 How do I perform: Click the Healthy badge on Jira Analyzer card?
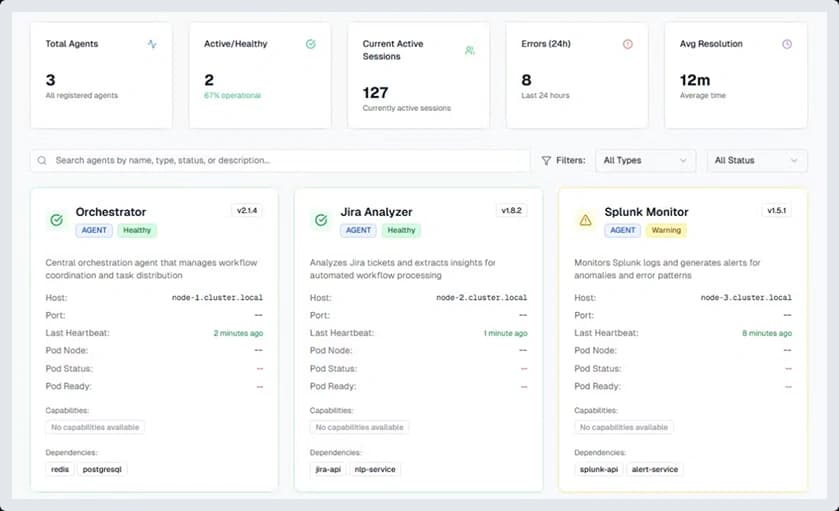click(x=401, y=230)
